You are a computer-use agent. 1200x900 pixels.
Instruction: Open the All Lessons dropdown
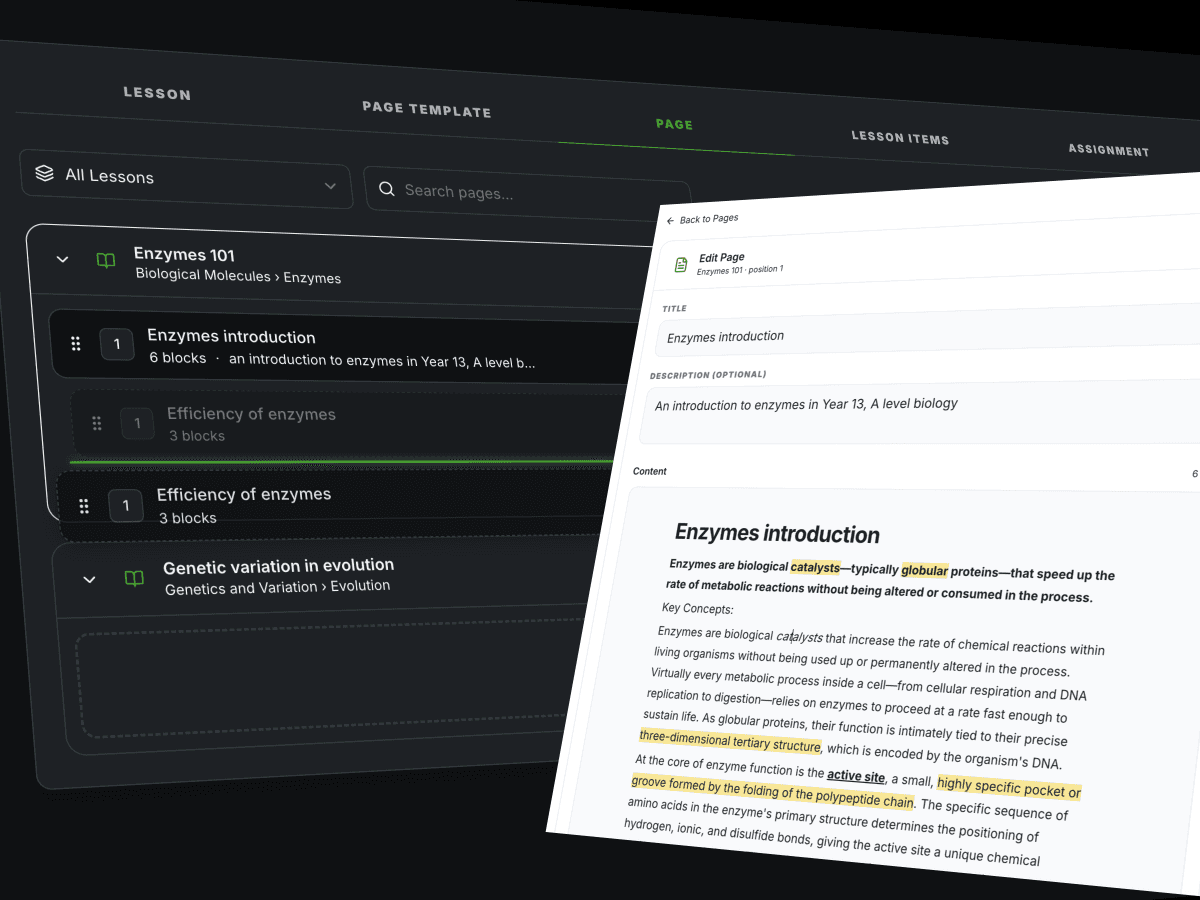pos(186,179)
